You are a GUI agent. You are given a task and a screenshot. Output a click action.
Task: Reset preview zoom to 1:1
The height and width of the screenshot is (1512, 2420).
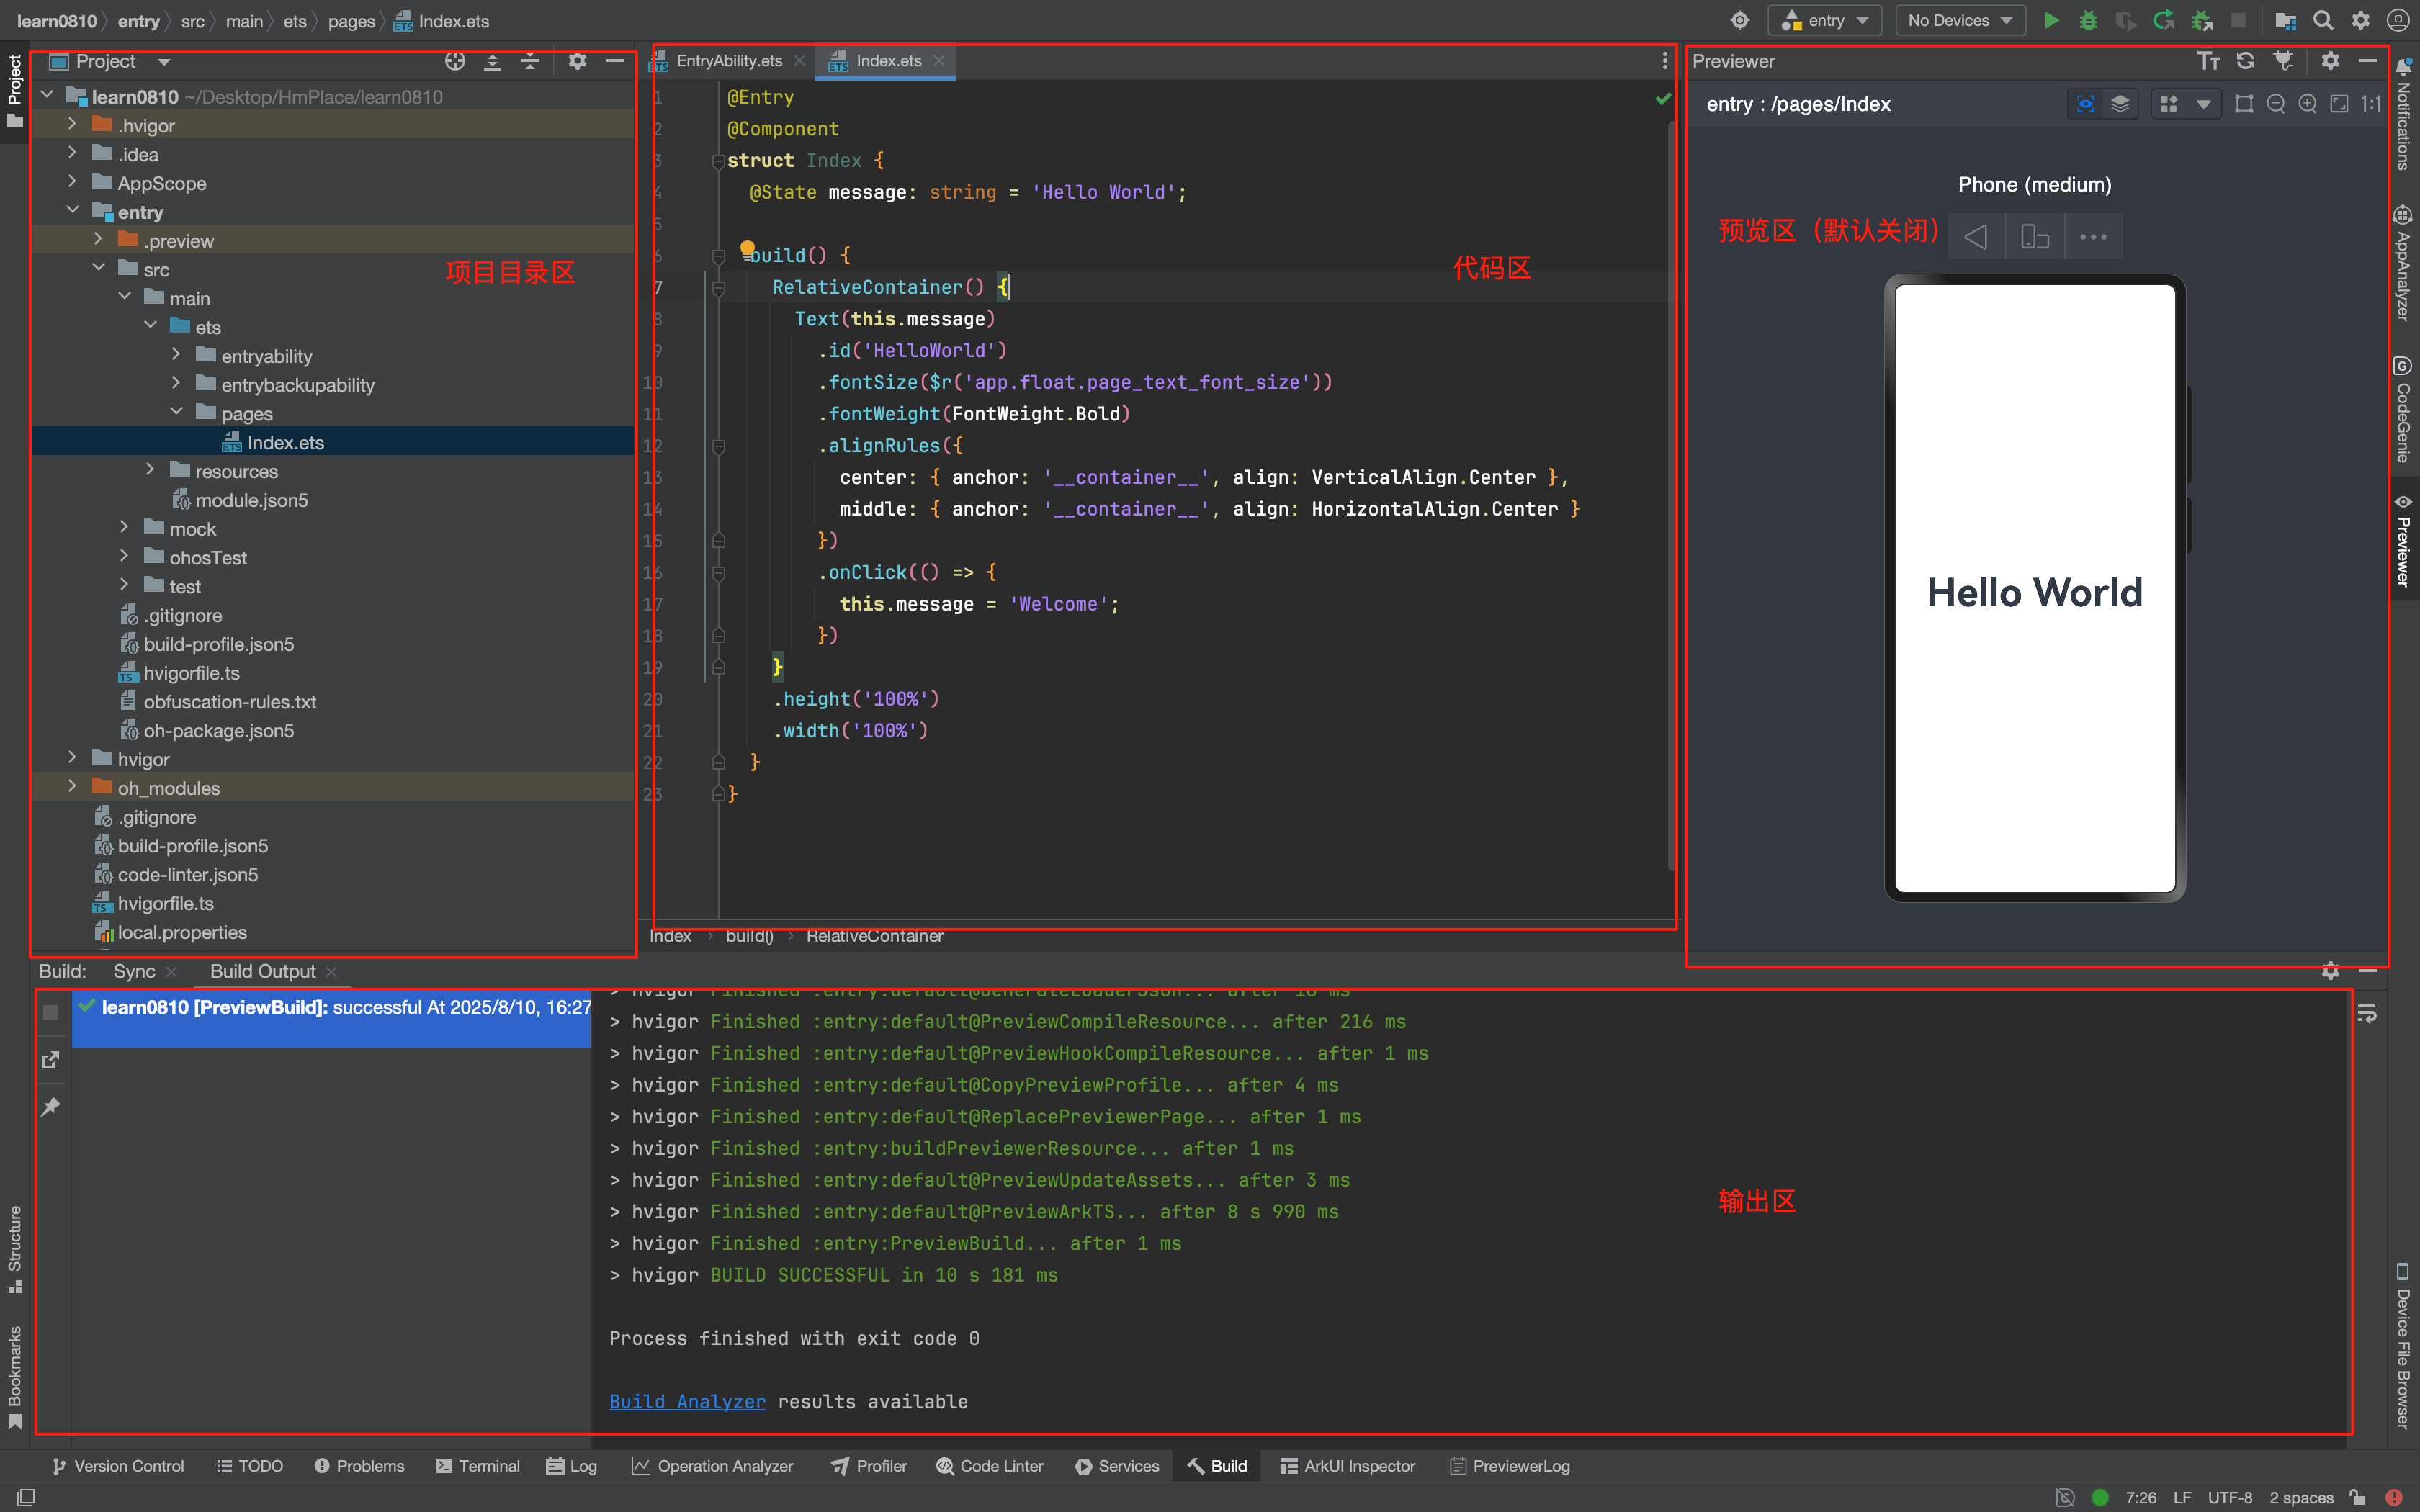(2371, 104)
